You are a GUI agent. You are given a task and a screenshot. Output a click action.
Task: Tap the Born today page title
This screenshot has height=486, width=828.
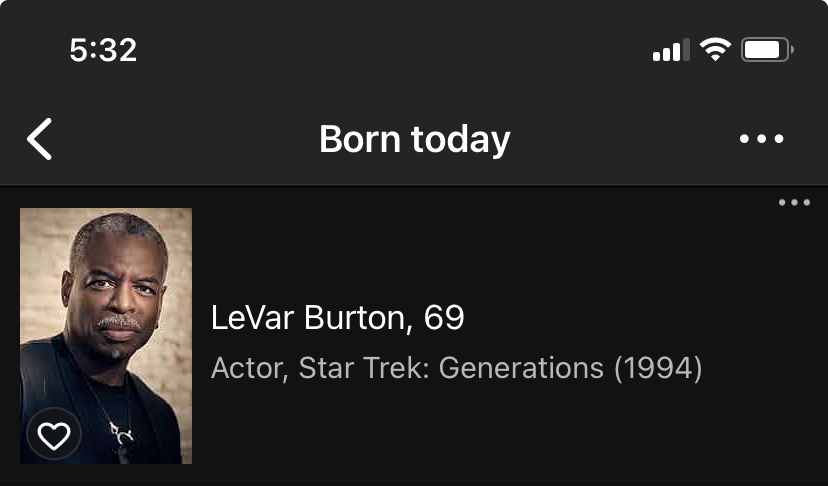(414, 139)
